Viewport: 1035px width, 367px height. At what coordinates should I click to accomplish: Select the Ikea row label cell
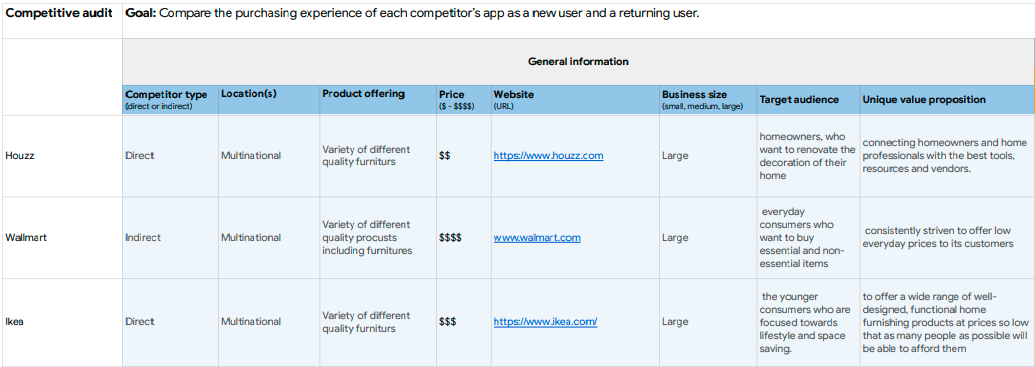click(62, 321)
